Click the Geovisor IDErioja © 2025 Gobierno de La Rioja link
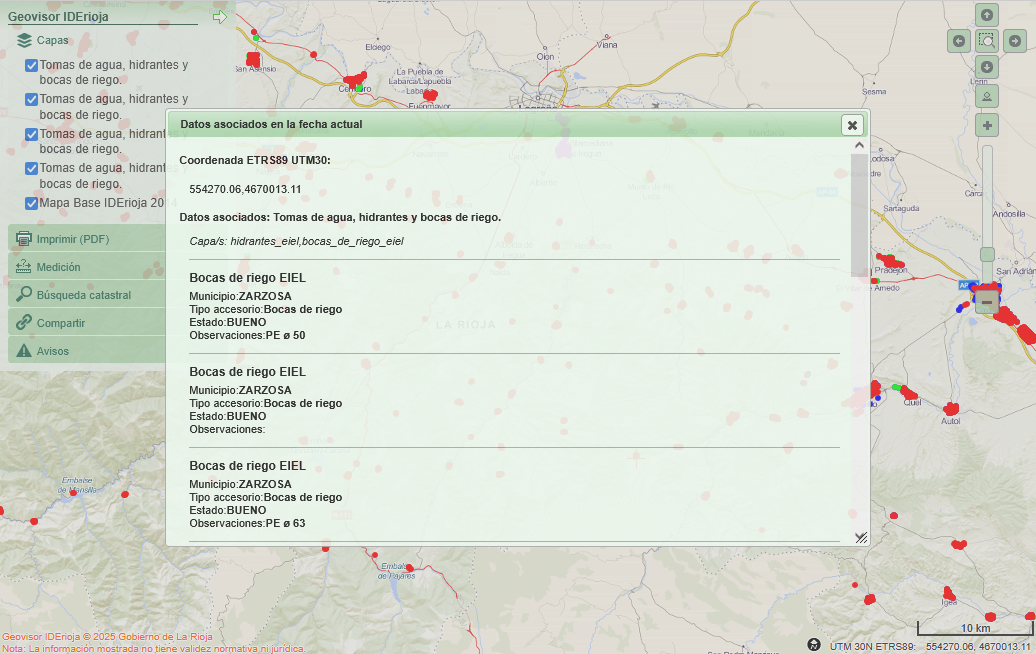The height and width of the screenshot is (654, 1036). point(107,637)
